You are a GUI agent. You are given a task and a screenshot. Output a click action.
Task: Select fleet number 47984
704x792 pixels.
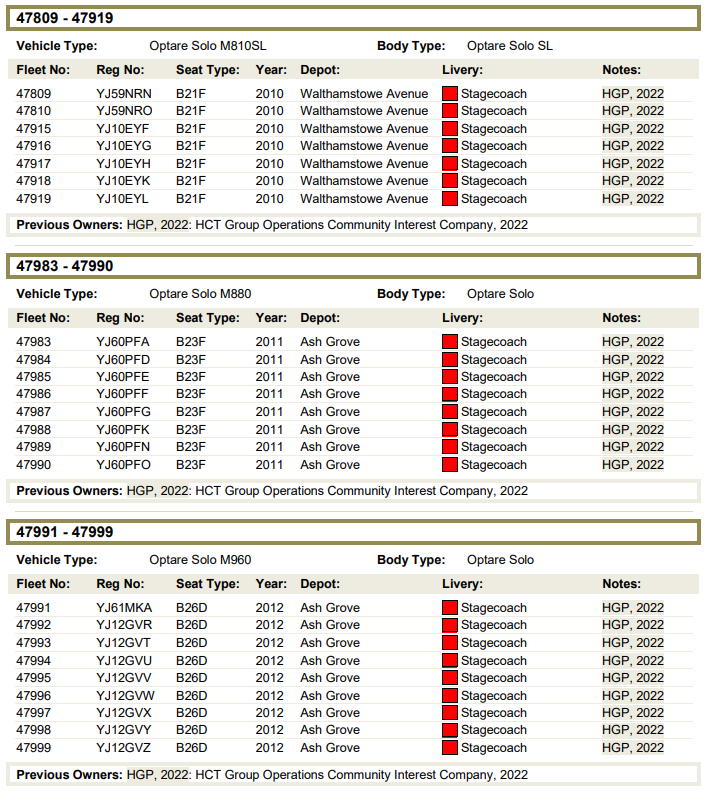(33, 360)
